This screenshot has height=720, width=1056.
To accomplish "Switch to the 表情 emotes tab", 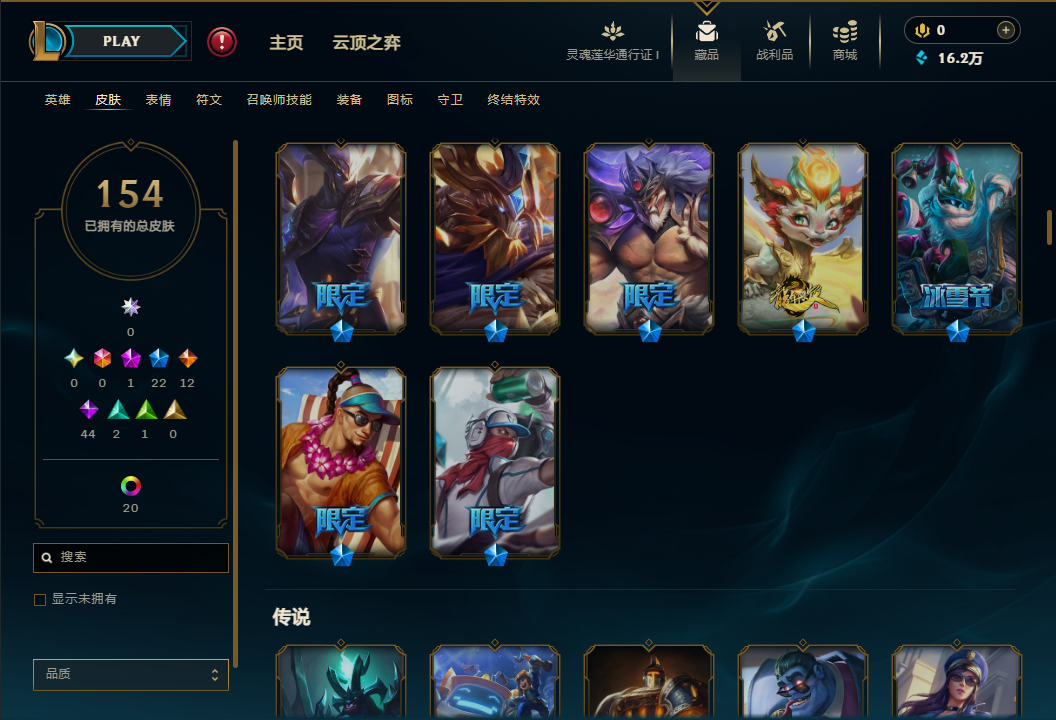I will [x=158, y=100].
